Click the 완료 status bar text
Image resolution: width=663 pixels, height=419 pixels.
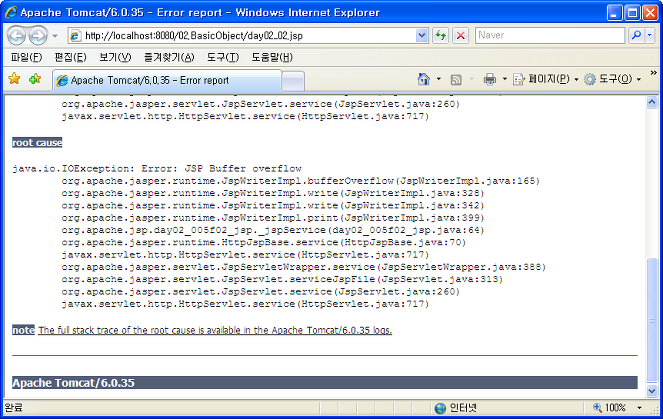14,408
